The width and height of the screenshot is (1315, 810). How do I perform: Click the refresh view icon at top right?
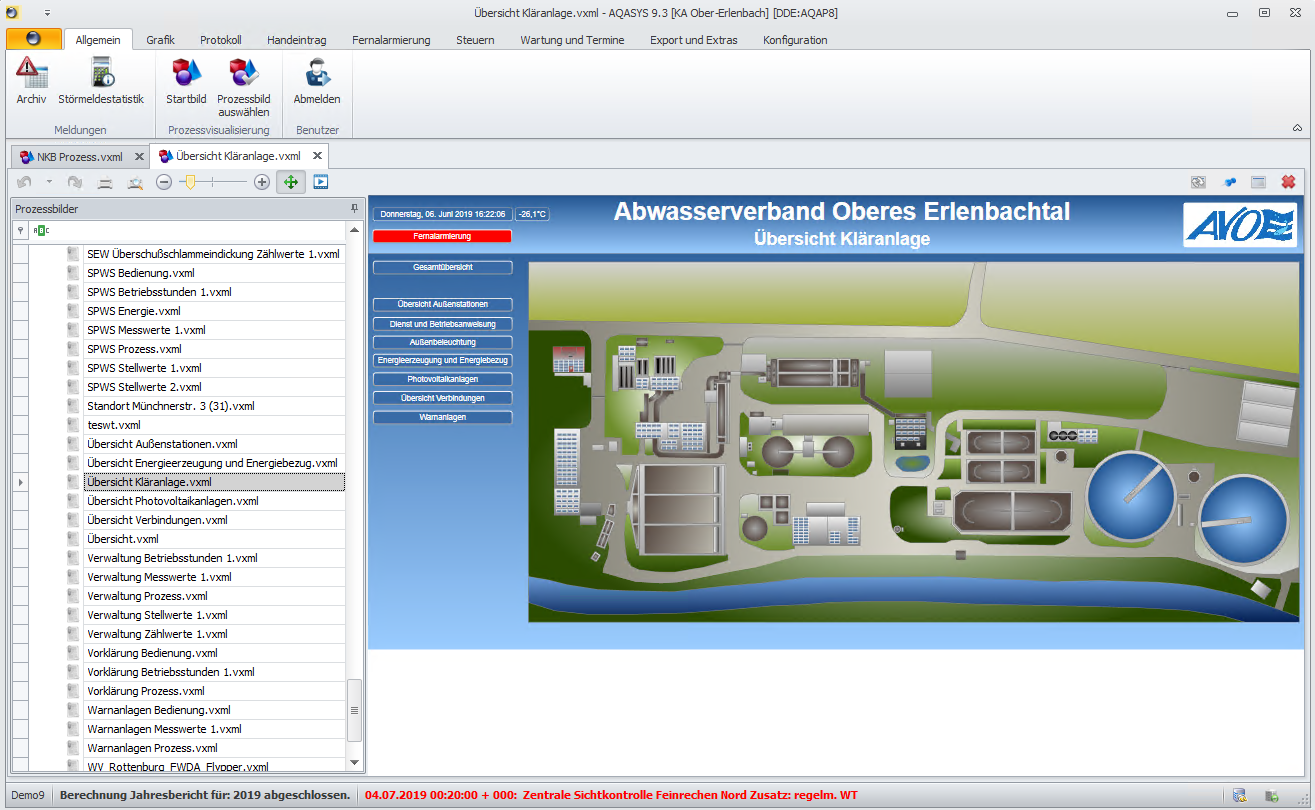(x=1198, y=182)
